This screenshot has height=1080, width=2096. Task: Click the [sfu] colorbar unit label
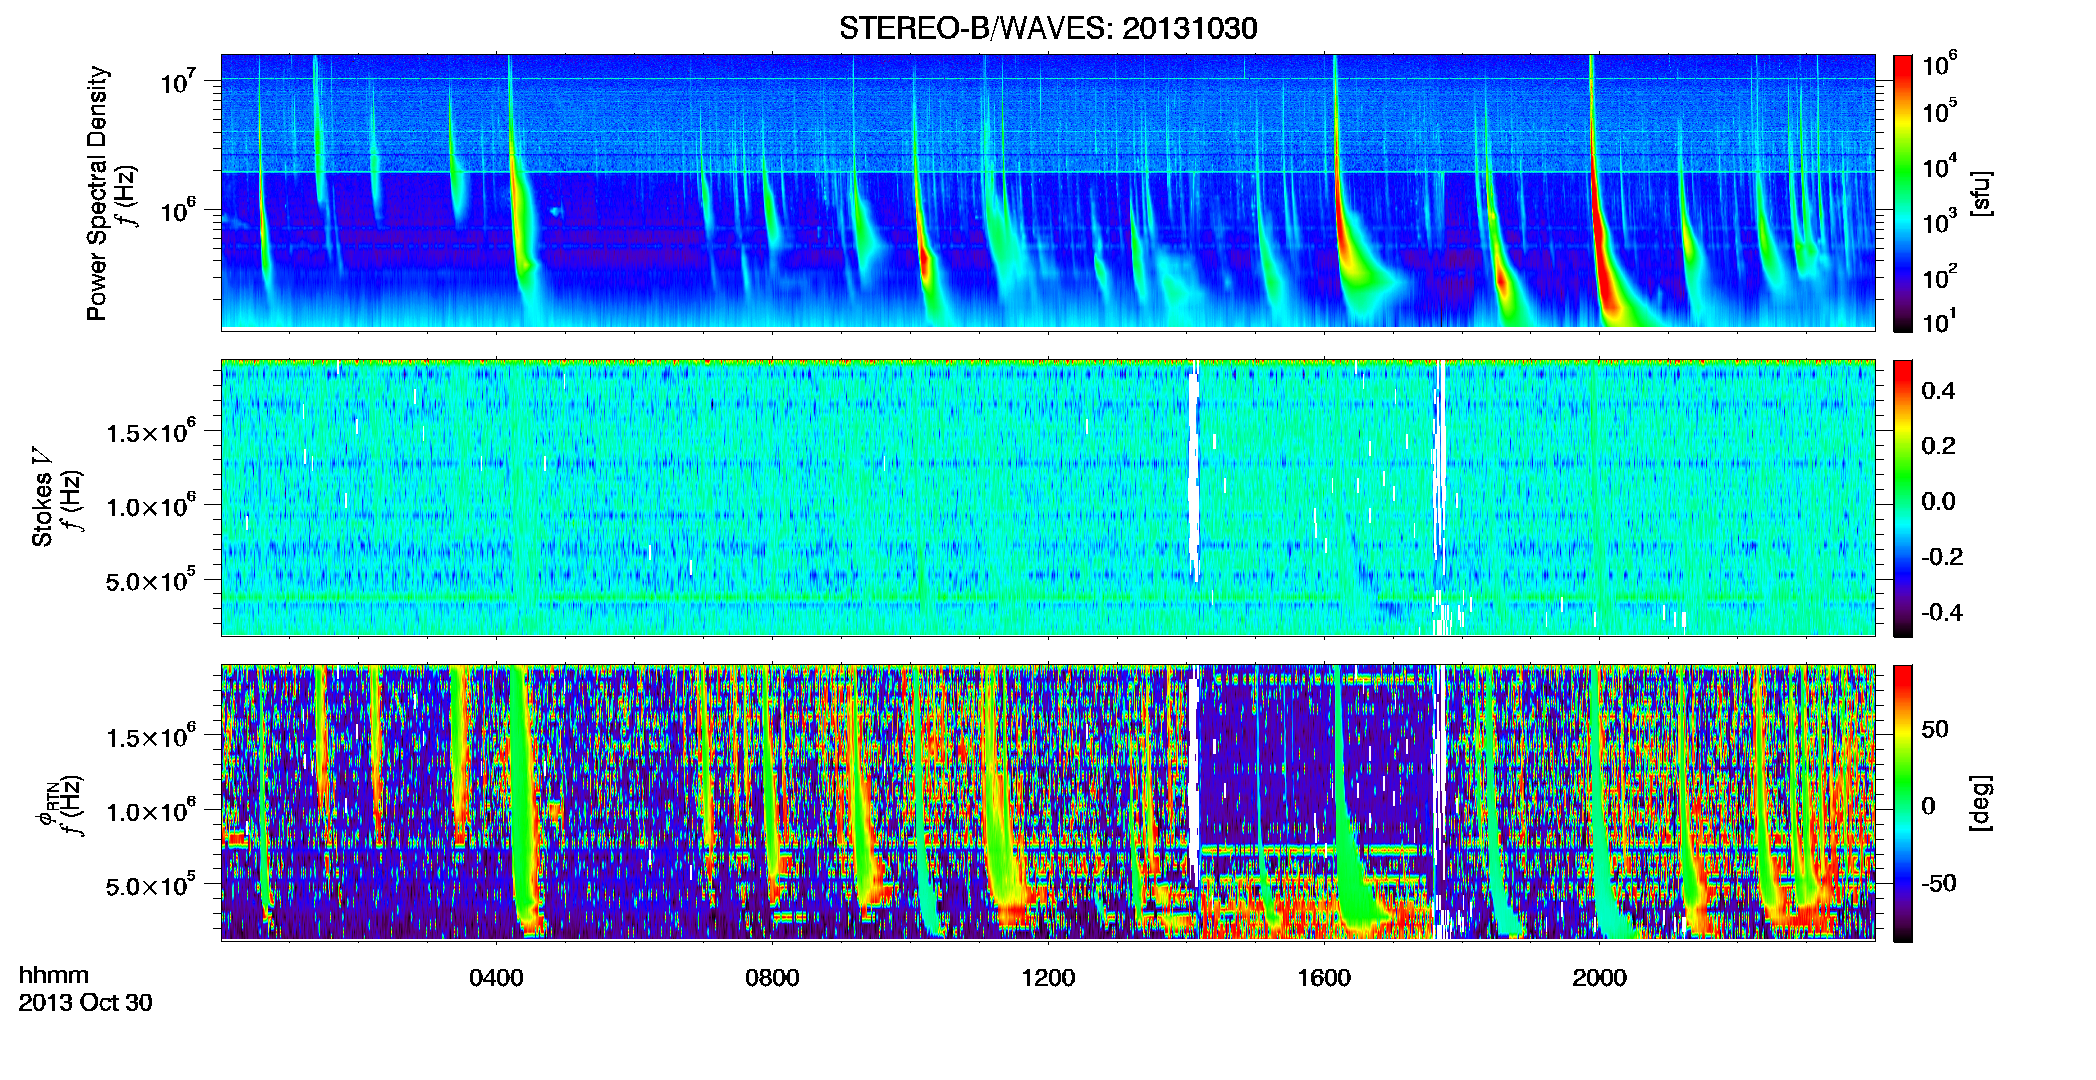tap(1980, 193)
